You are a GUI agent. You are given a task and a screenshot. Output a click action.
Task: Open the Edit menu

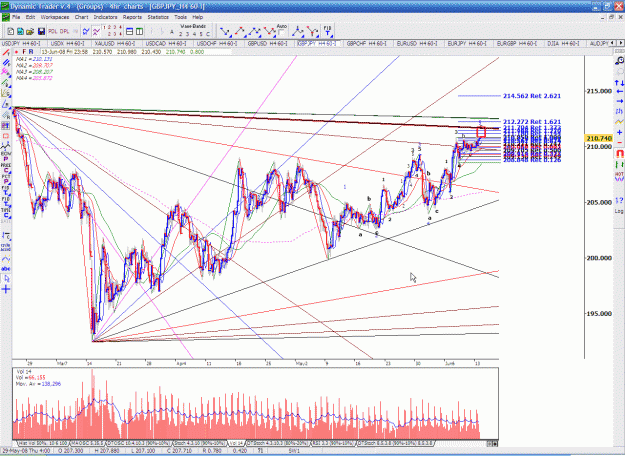coord(30,17)
